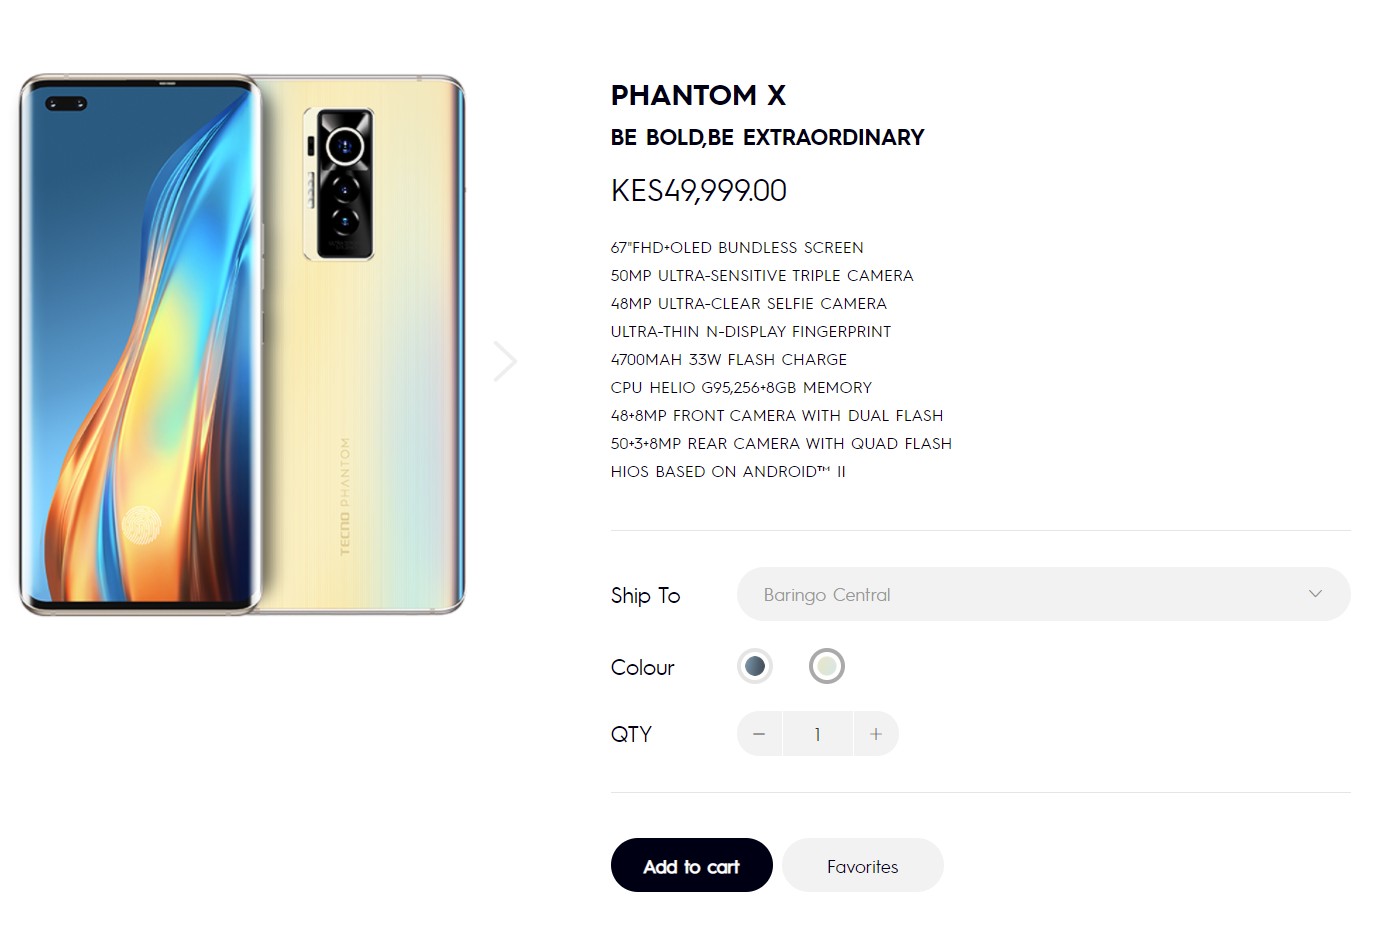Viewport: 1376px width, 925px height.
Task: Increase quantity with the plus button
Action: pos(876,734)
